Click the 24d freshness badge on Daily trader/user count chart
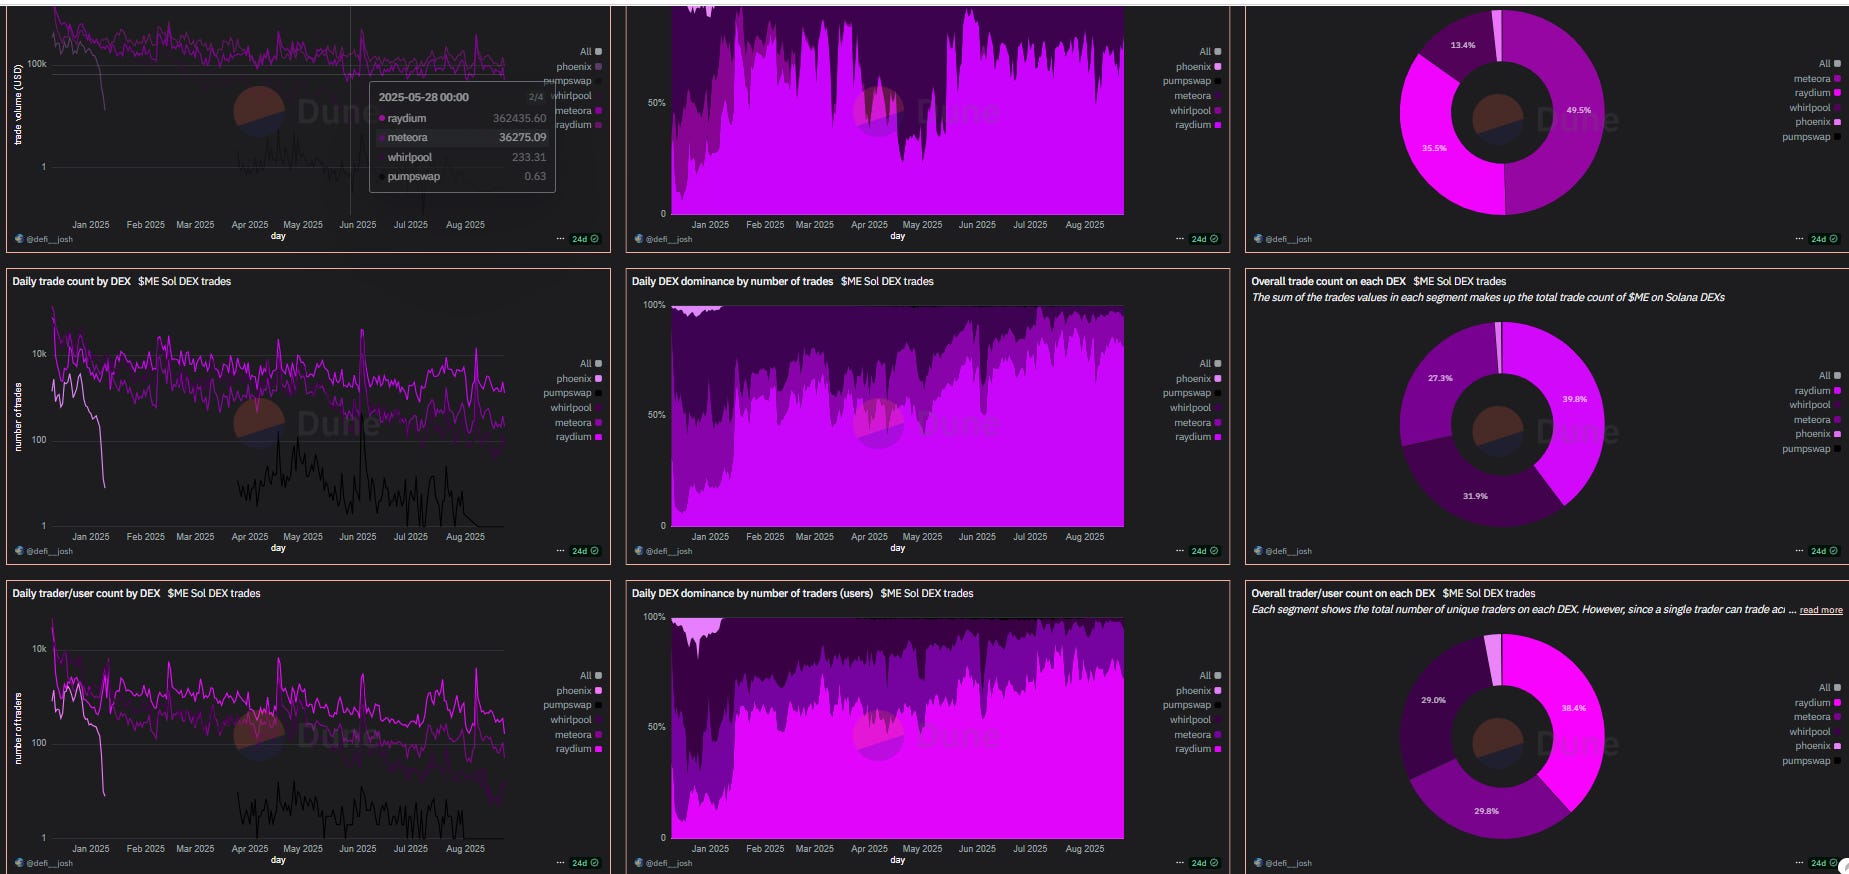The width and height of the screenshot is (1849, 874). [585, 863]
